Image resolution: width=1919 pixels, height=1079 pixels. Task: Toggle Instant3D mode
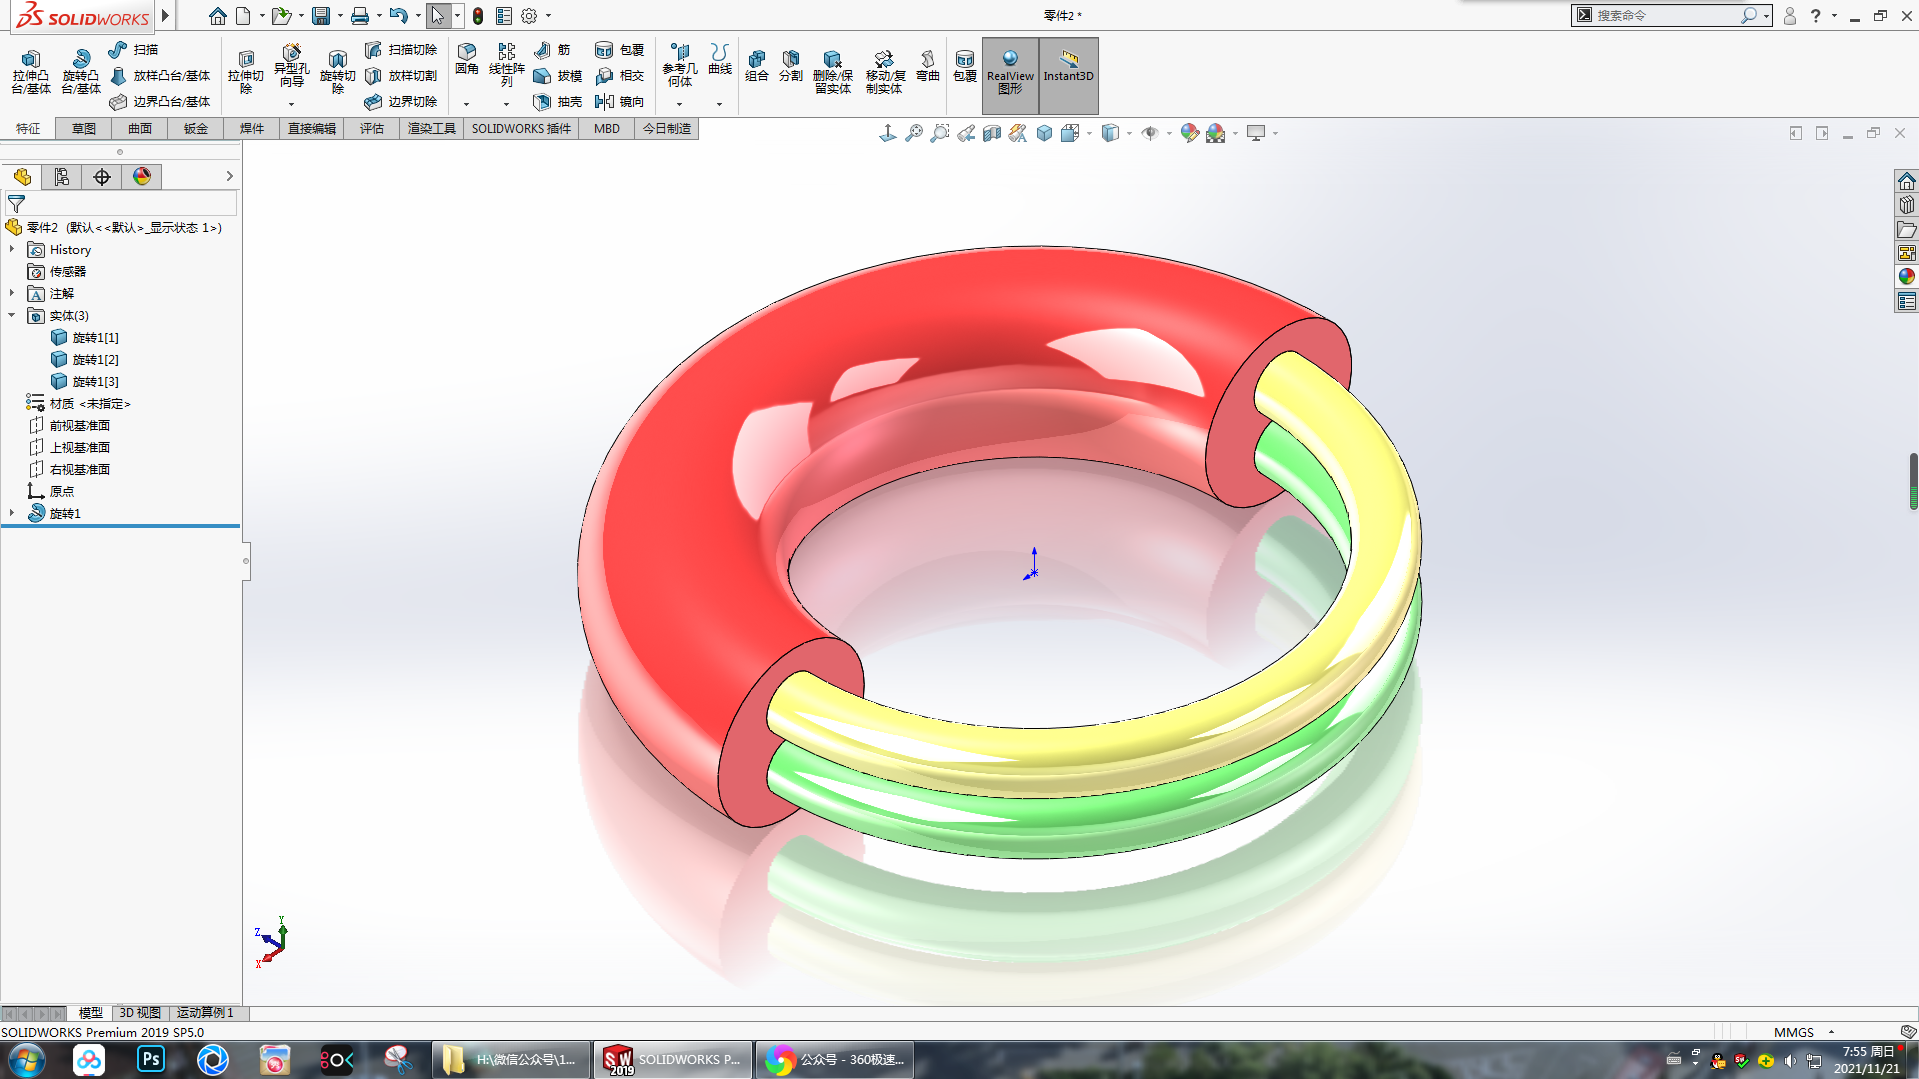pyautogui.click(x=1068, y=75)
